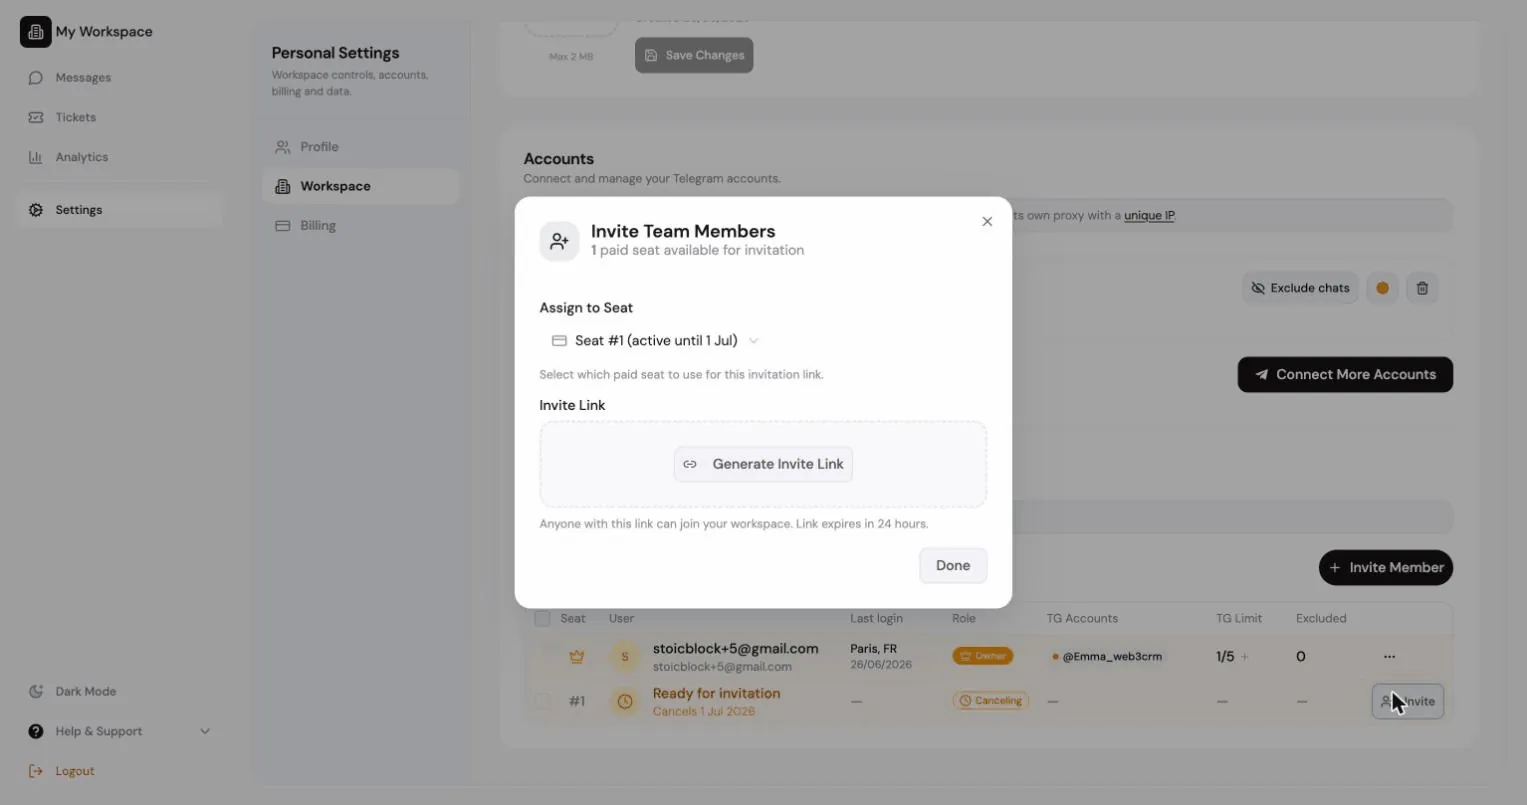Click Done in the invite dialog
Screen dimensions: 1527x805
click(x=953, y=565)
